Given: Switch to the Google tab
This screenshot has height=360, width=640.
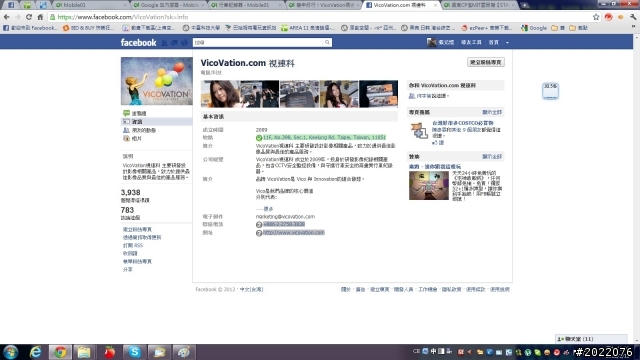Looking at the screenshot, I should 167,5.
